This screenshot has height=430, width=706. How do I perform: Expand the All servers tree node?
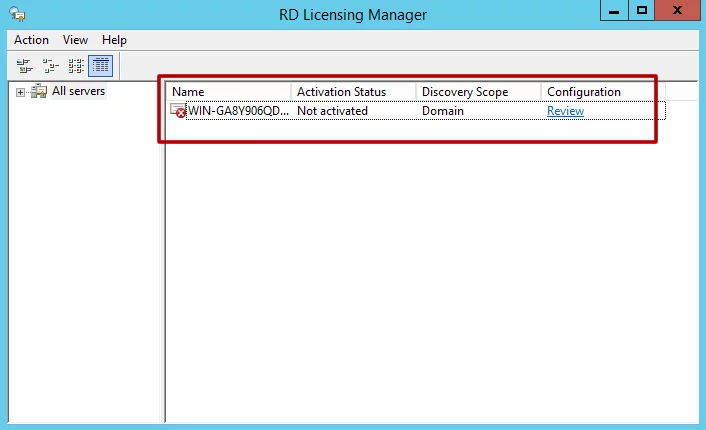coord(20,92)
